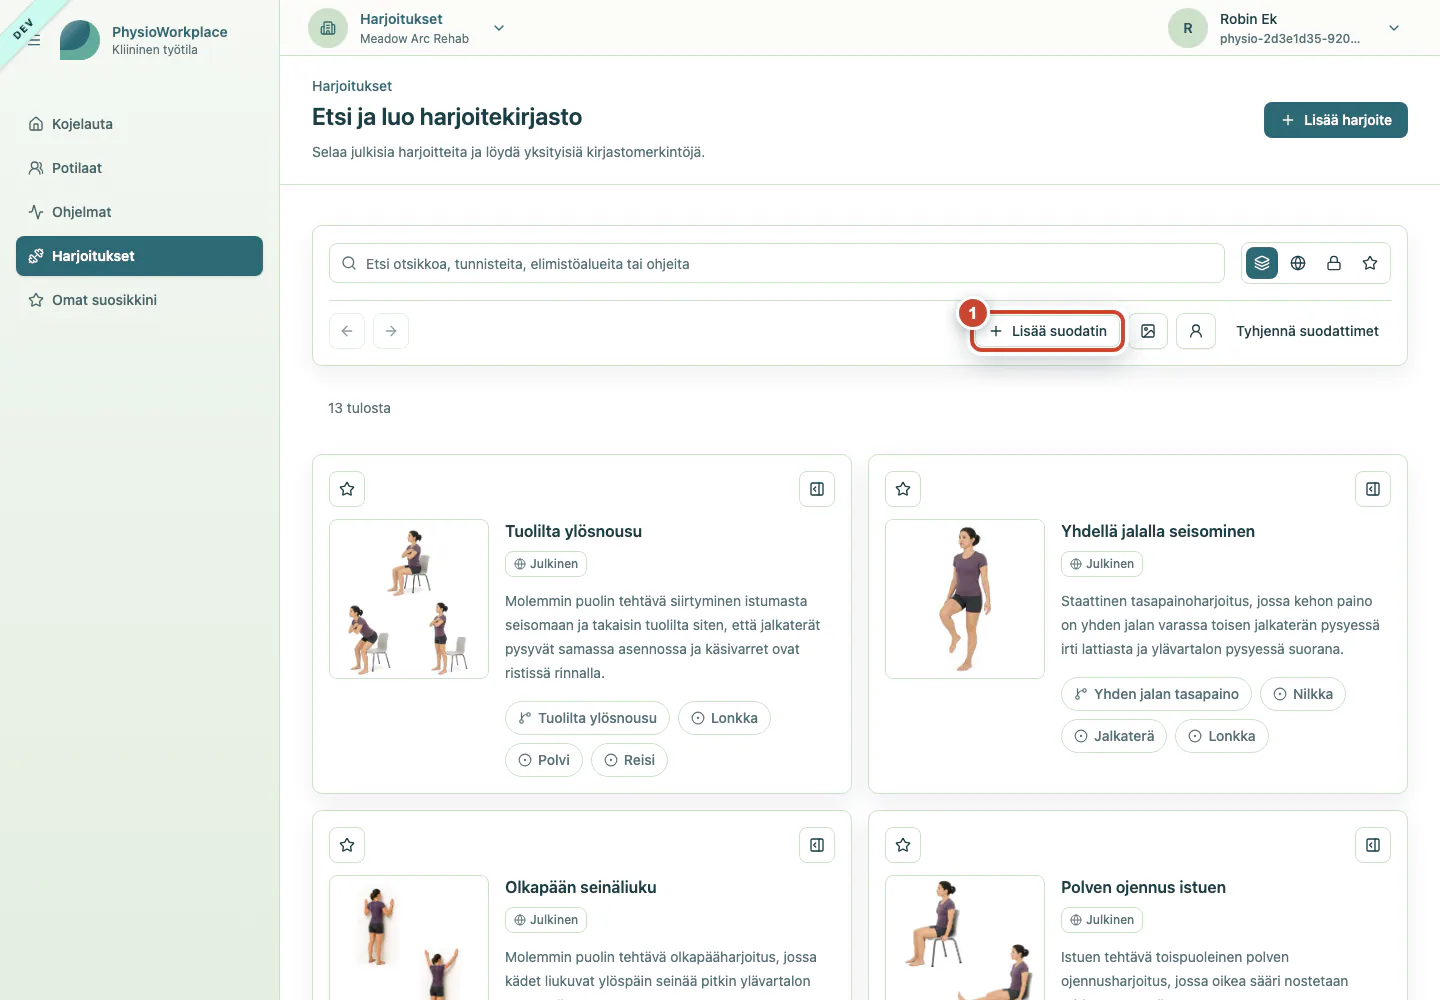Open the Tuolilta ylösnousu exercise thumbnail
1440x1000 pixels.
point(409,599)
